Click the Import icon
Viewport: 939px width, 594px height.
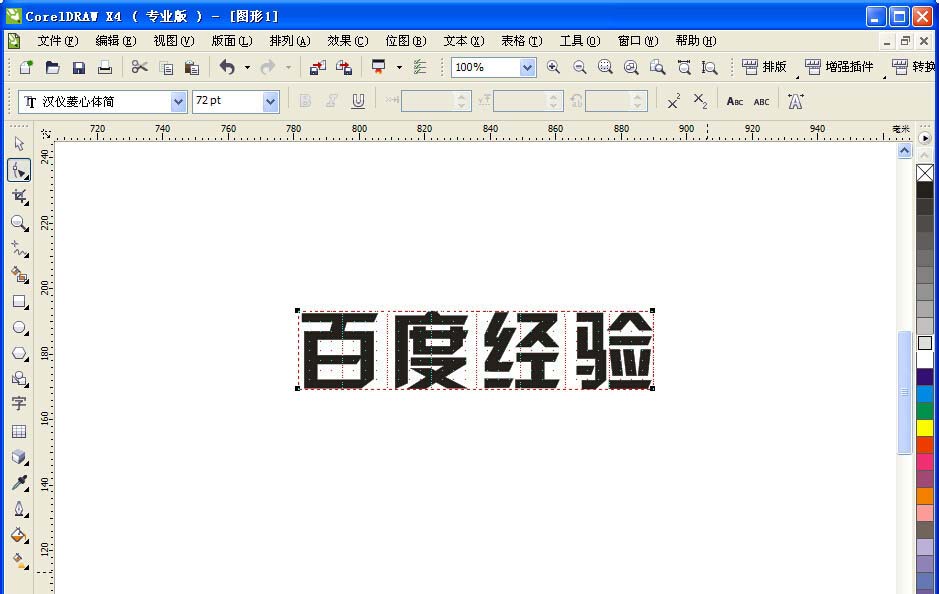[x=317, y=67]
